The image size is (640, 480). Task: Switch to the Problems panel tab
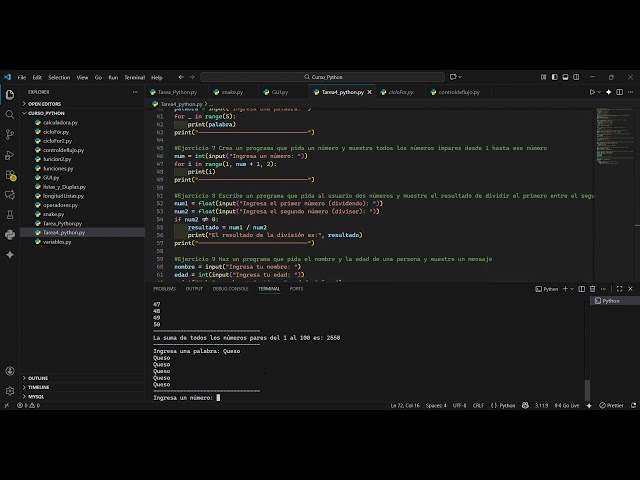pos(164,289)
